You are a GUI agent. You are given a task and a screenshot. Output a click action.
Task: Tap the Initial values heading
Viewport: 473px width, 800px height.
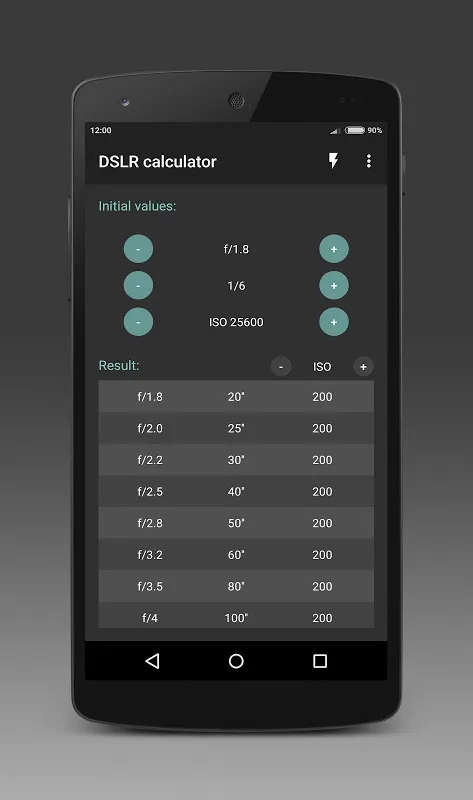[x=137, y=206]
